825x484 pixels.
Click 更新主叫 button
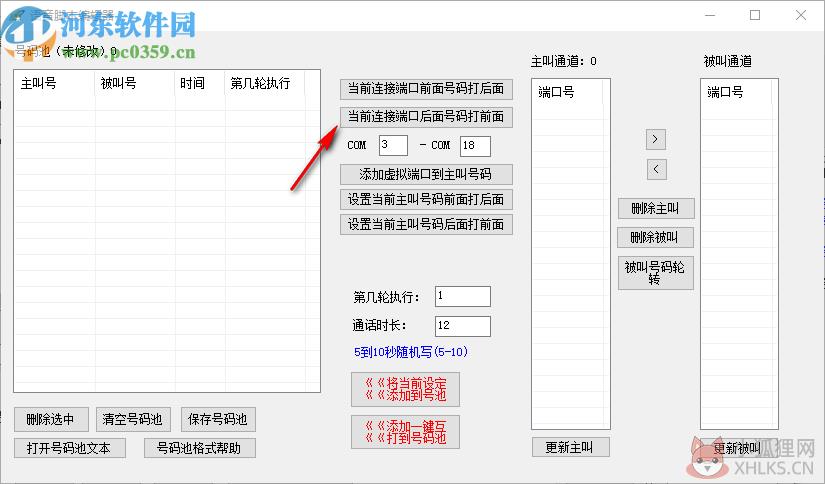(x=571, y=447)
